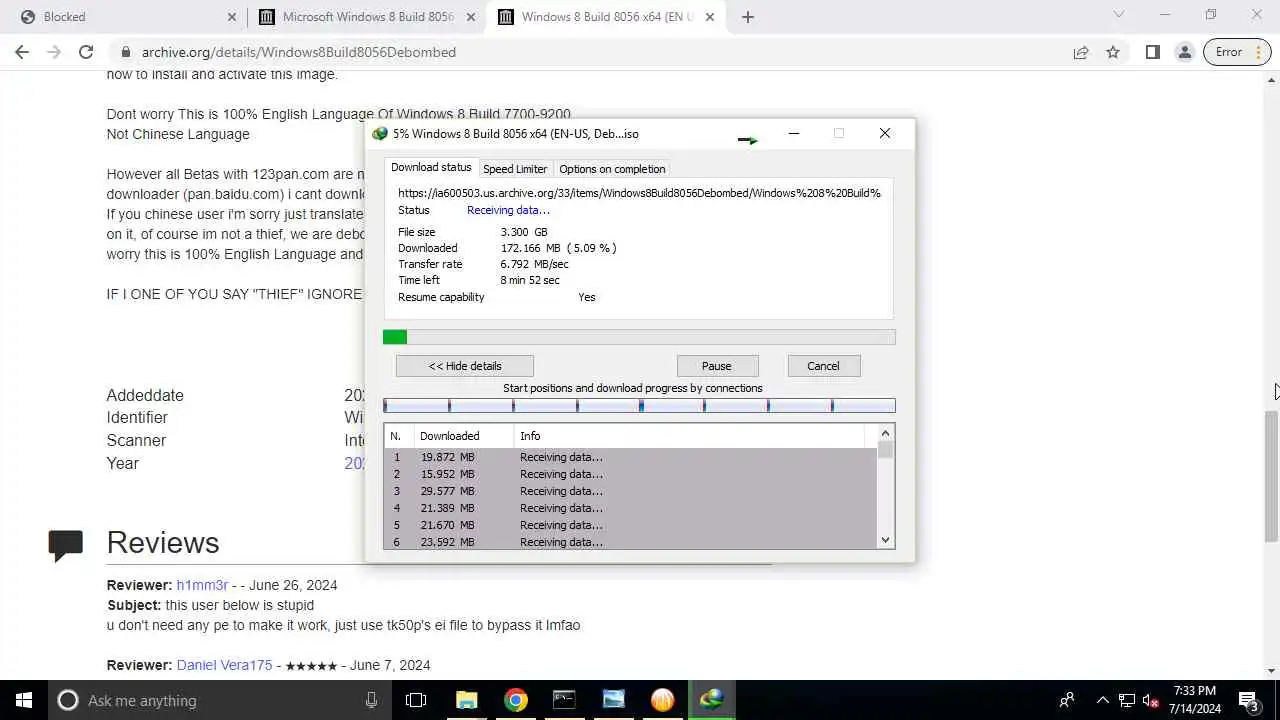Open the Command Prompt taskbar icon
1280x720 pixels.
coord(564,700)
